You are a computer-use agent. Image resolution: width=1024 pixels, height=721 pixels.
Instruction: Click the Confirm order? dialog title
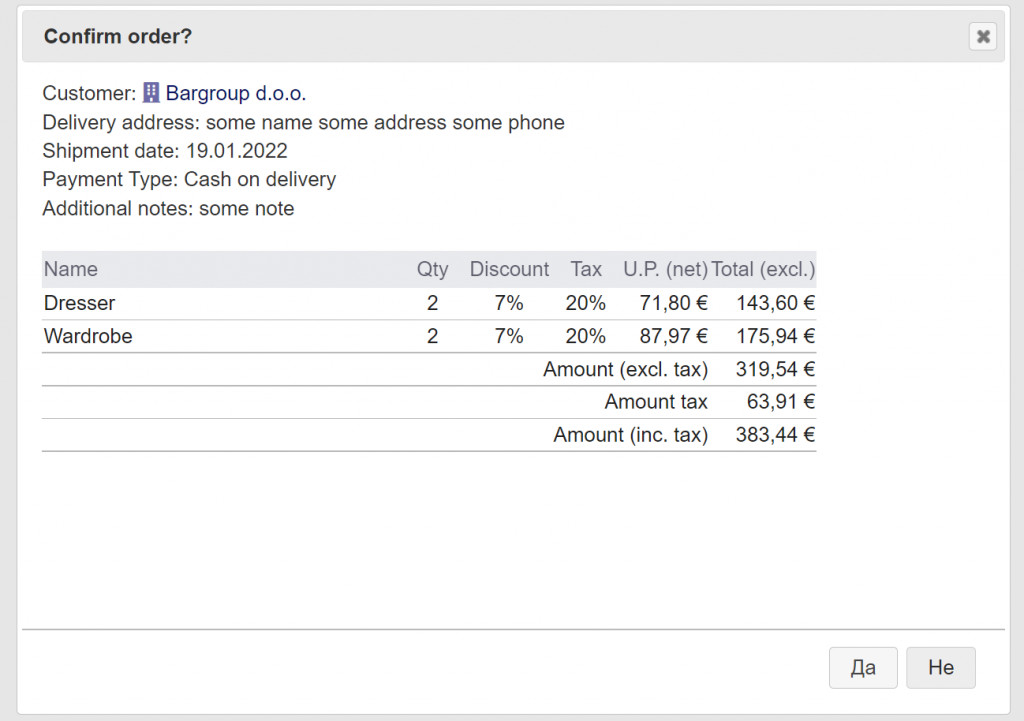tap(118, 37)
